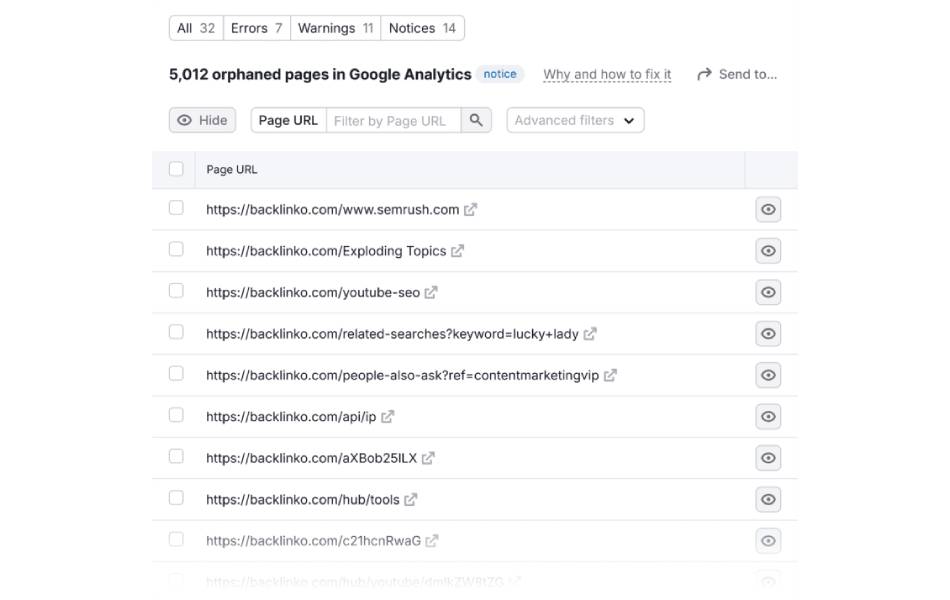Check the box for people-also-ask row
Image resolution: width=950 pixels, height=600 pixels.
click(176, 373)
